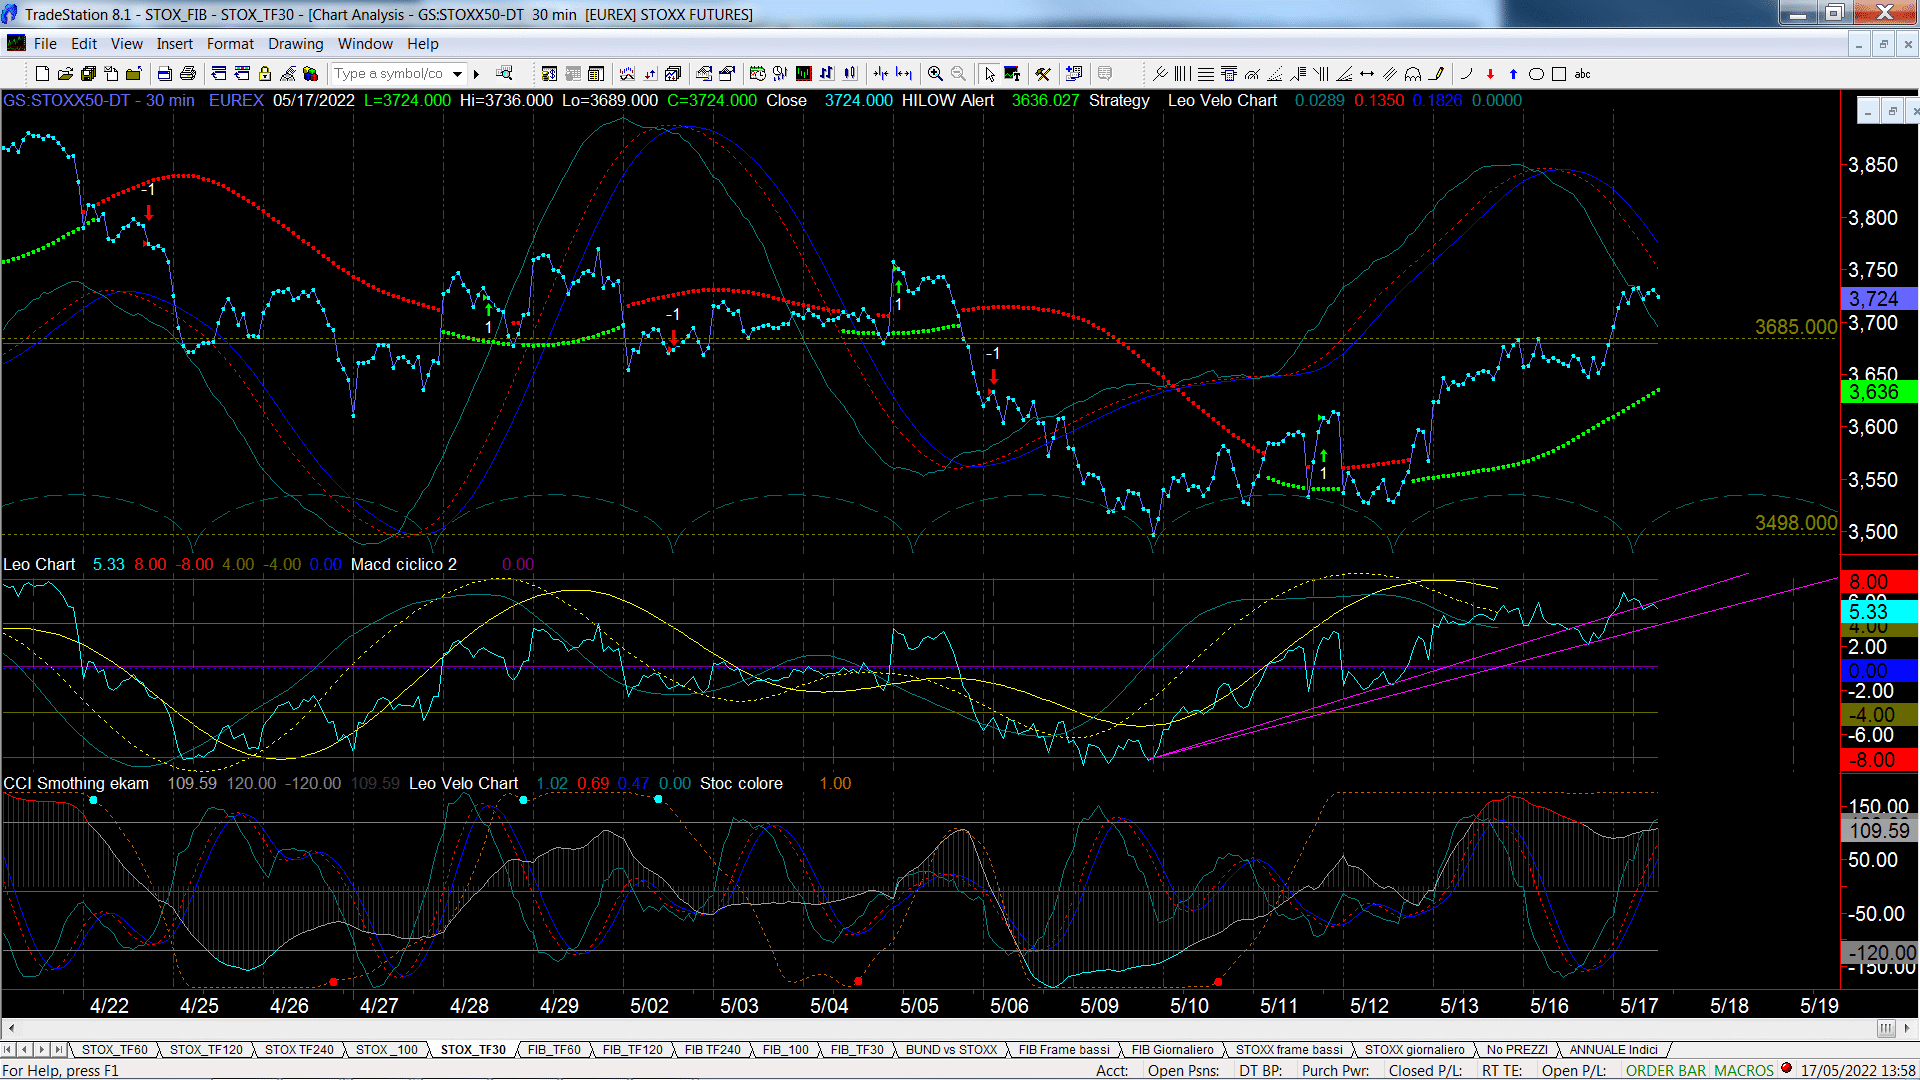Select the Andrews pitchfork tool
Viewport: 1920px width, 1080px height.
[x=1160, y=74]
